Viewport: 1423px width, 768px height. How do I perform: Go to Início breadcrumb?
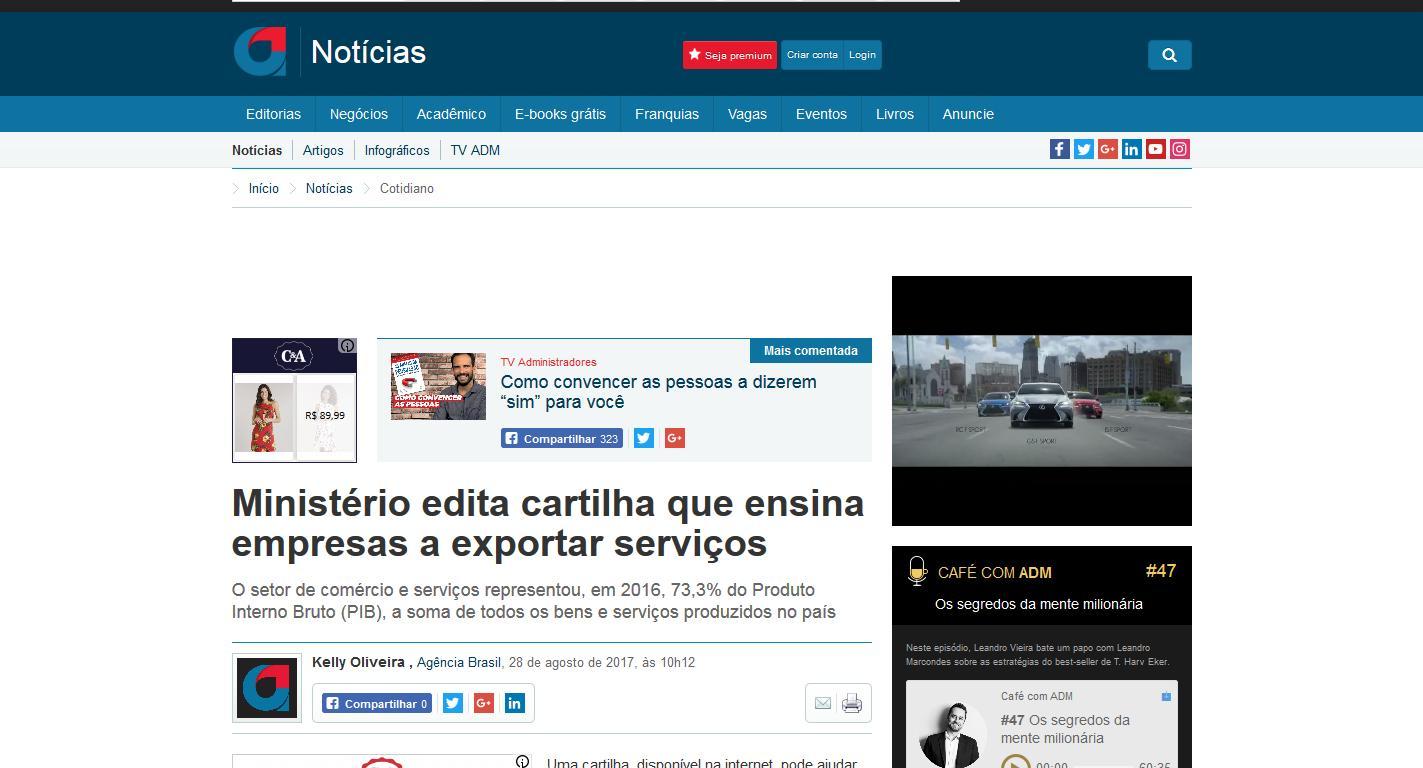[x=264, y=188]
